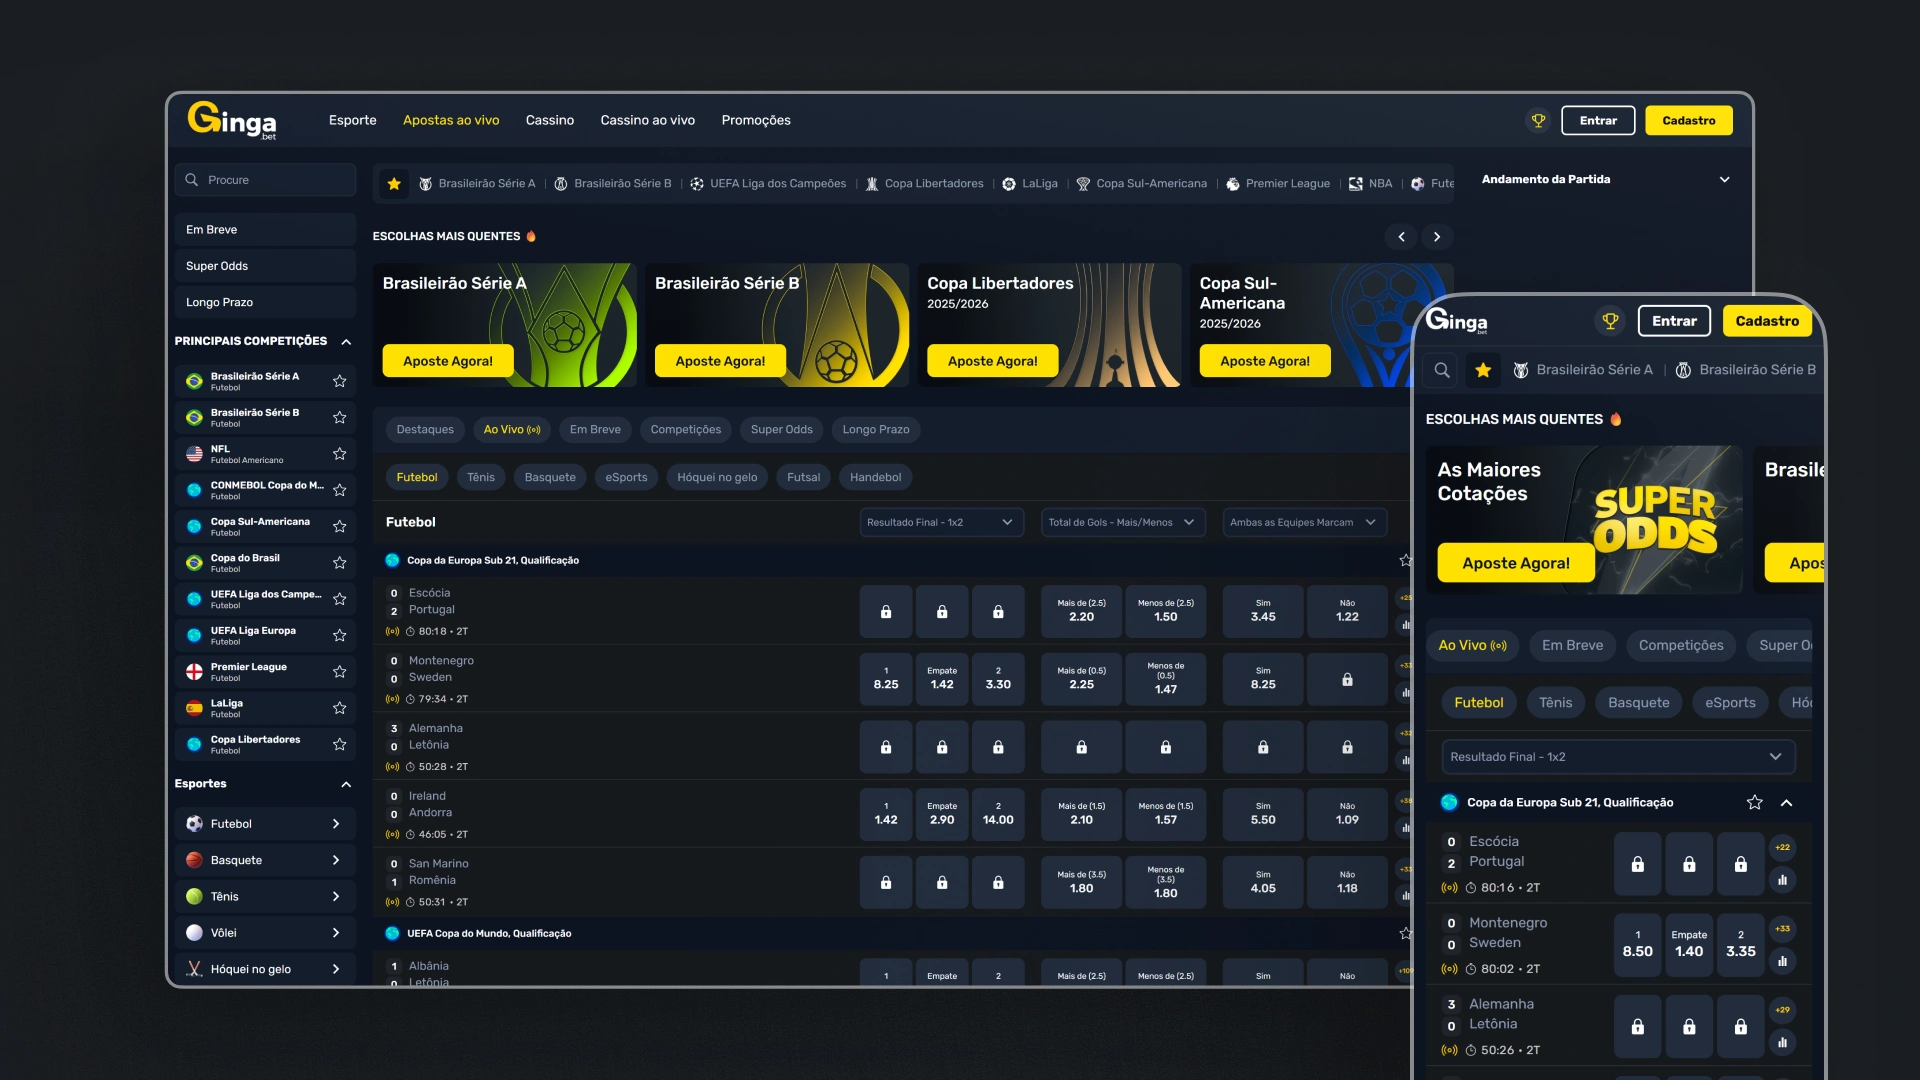This screenshot has width=1920, height=1080.
Task: Open the Resultado Final - 1x2 dropdown on desktop
Action: point(941,522)
